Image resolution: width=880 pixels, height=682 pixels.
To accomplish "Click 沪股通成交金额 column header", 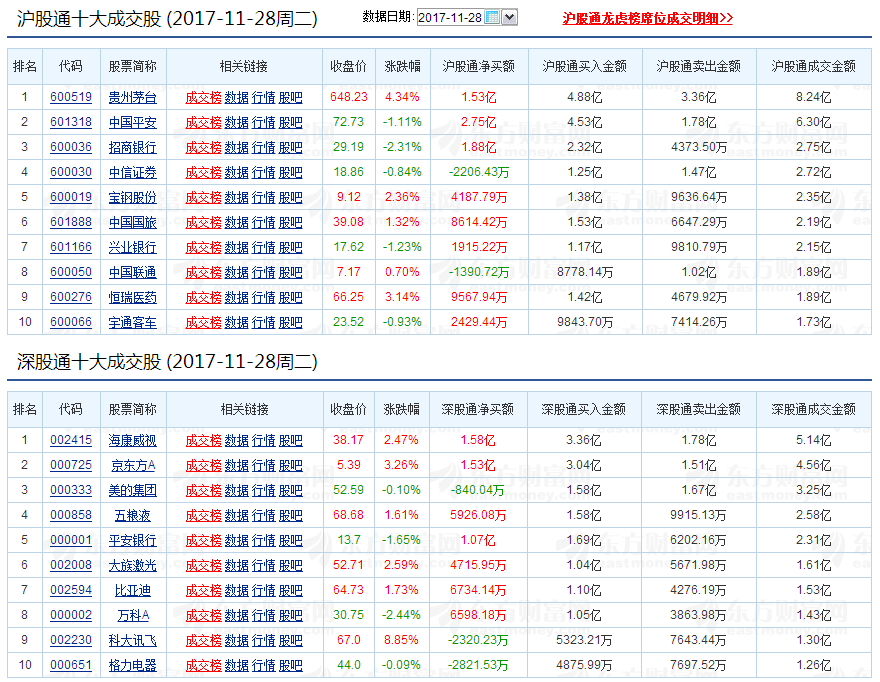I will point(813,66).
